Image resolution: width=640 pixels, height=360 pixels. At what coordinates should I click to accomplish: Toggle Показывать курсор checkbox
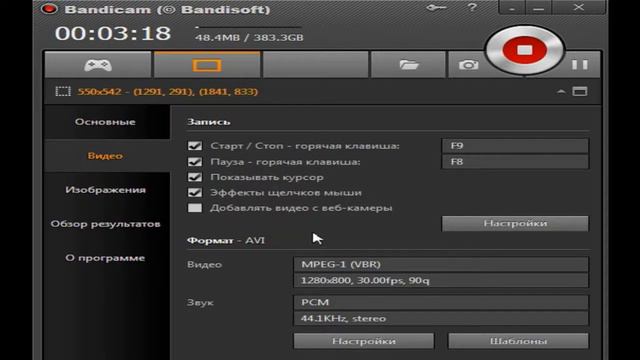[195, 177]
